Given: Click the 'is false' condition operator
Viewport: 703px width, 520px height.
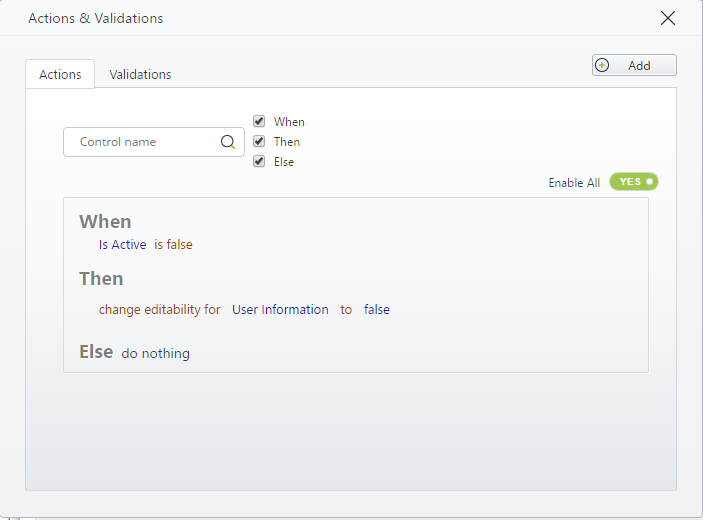Looking at the screenshot, I should coord(173,245).
